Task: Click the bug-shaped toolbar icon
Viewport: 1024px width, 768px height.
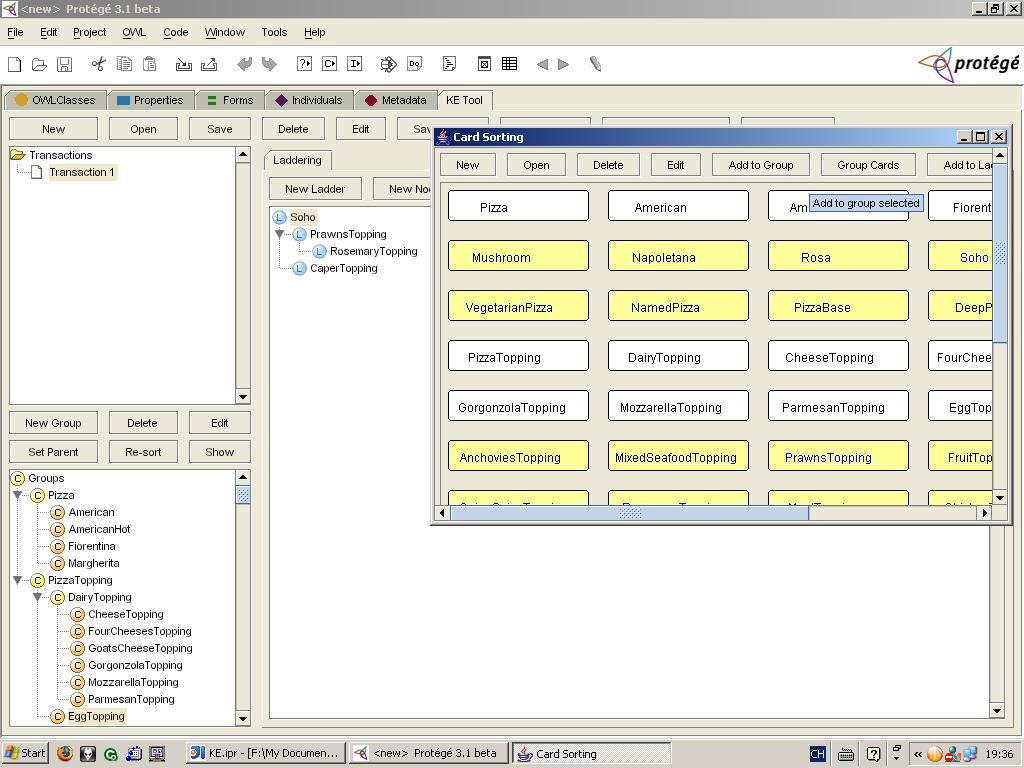Action: tap(389, 64)
